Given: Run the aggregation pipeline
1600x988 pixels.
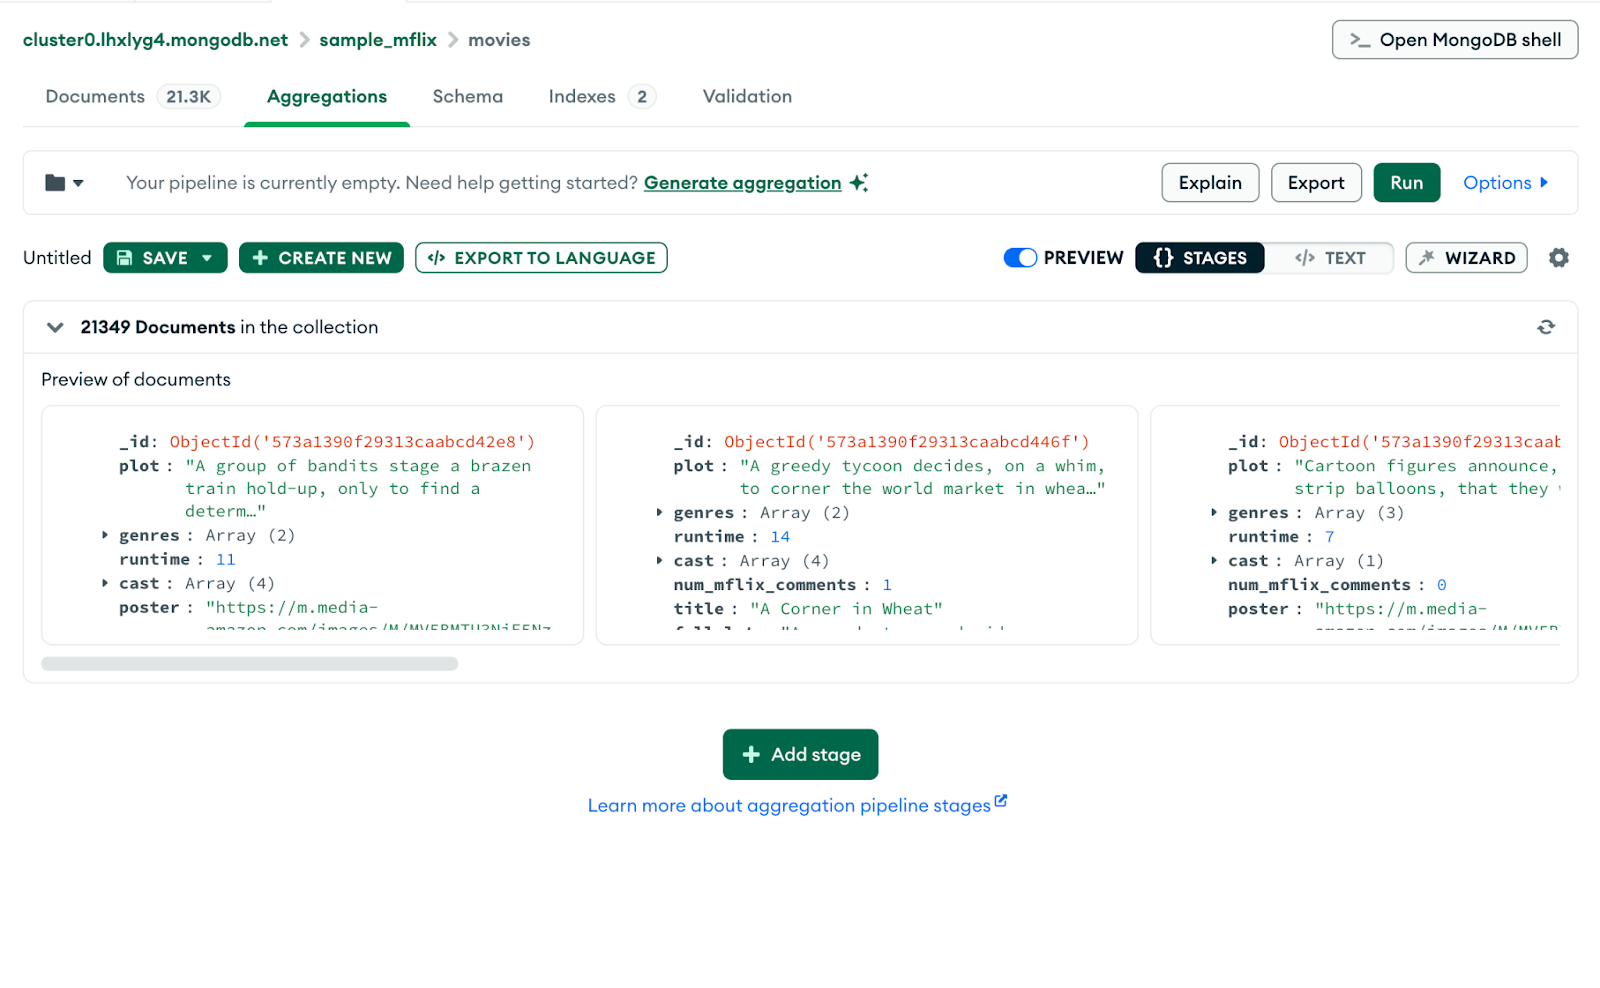Looking at the screenshot, I should [x=1406, y=182].
